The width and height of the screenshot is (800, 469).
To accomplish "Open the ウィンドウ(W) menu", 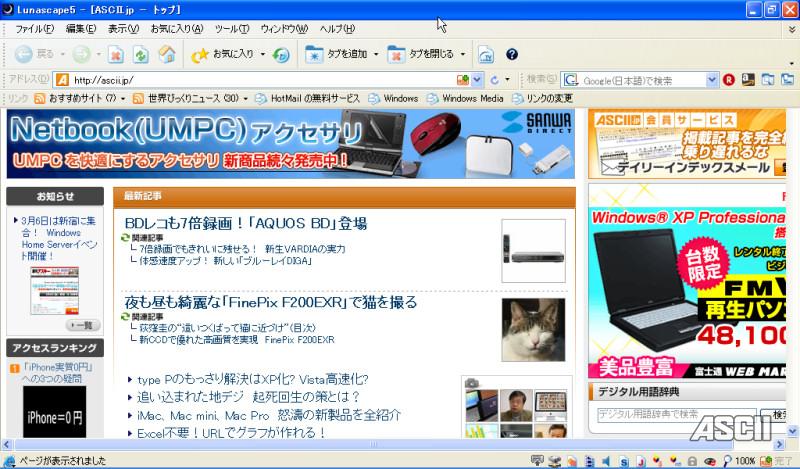I will [x=284, y=29].
